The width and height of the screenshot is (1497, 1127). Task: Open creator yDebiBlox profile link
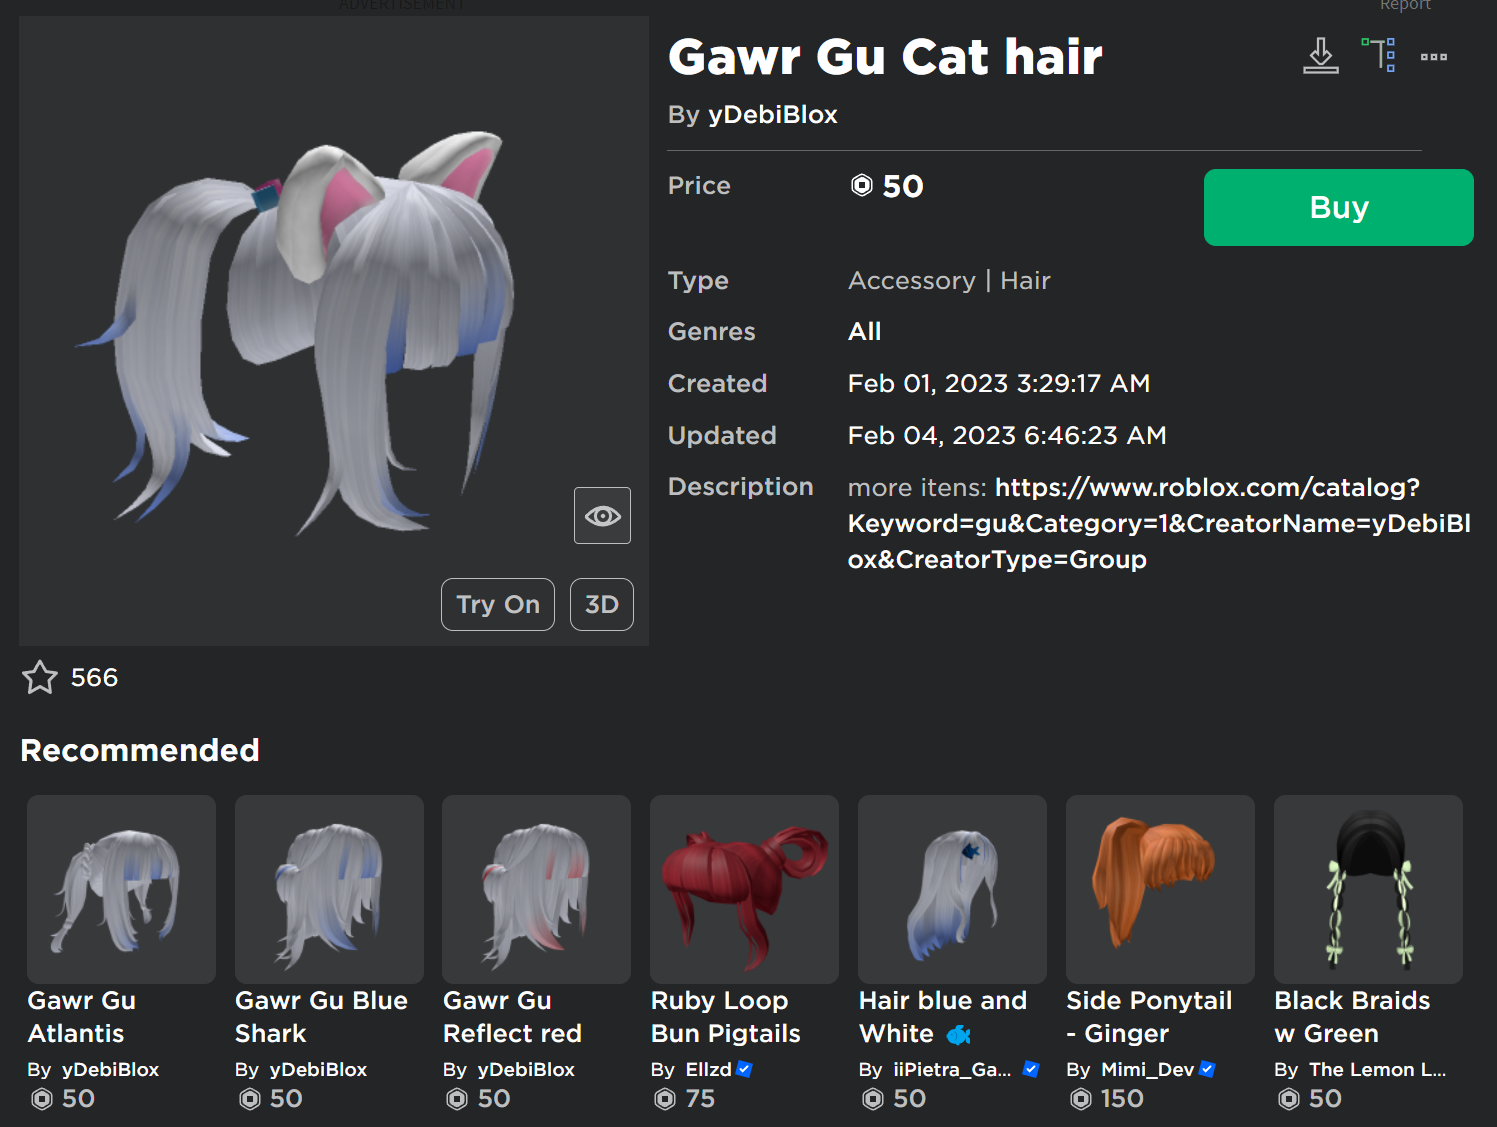(x=772, y=115)
